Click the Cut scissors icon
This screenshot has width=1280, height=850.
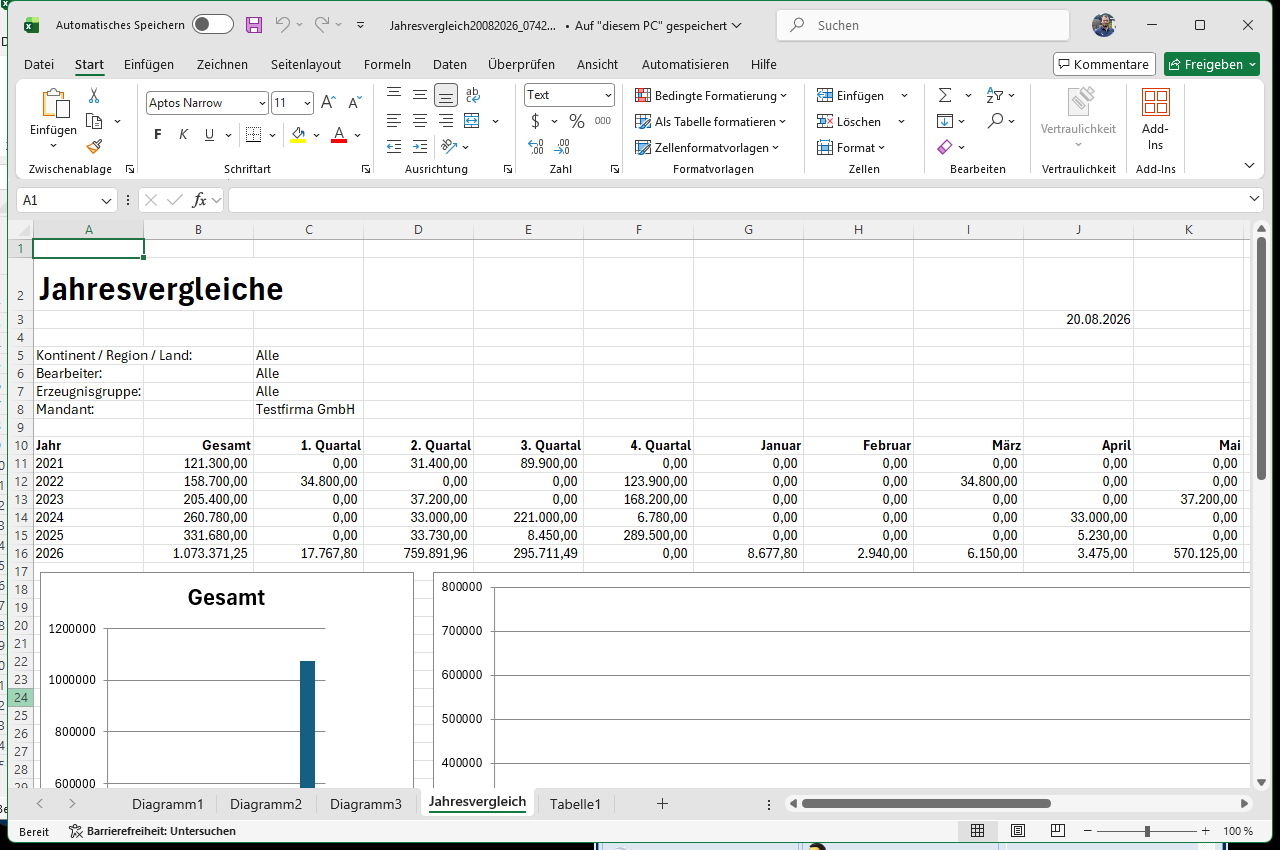94,96
